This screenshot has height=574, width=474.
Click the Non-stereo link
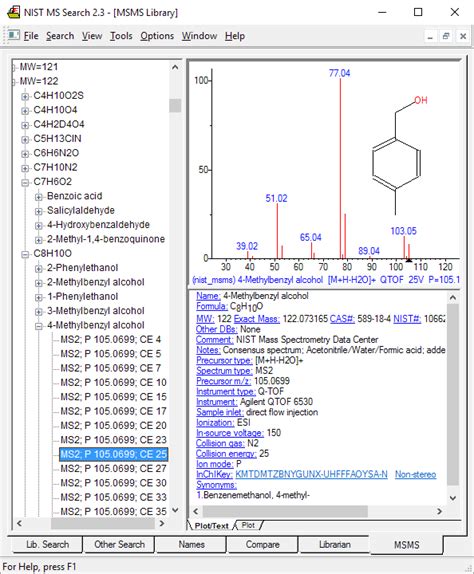[x=415, y=474]
